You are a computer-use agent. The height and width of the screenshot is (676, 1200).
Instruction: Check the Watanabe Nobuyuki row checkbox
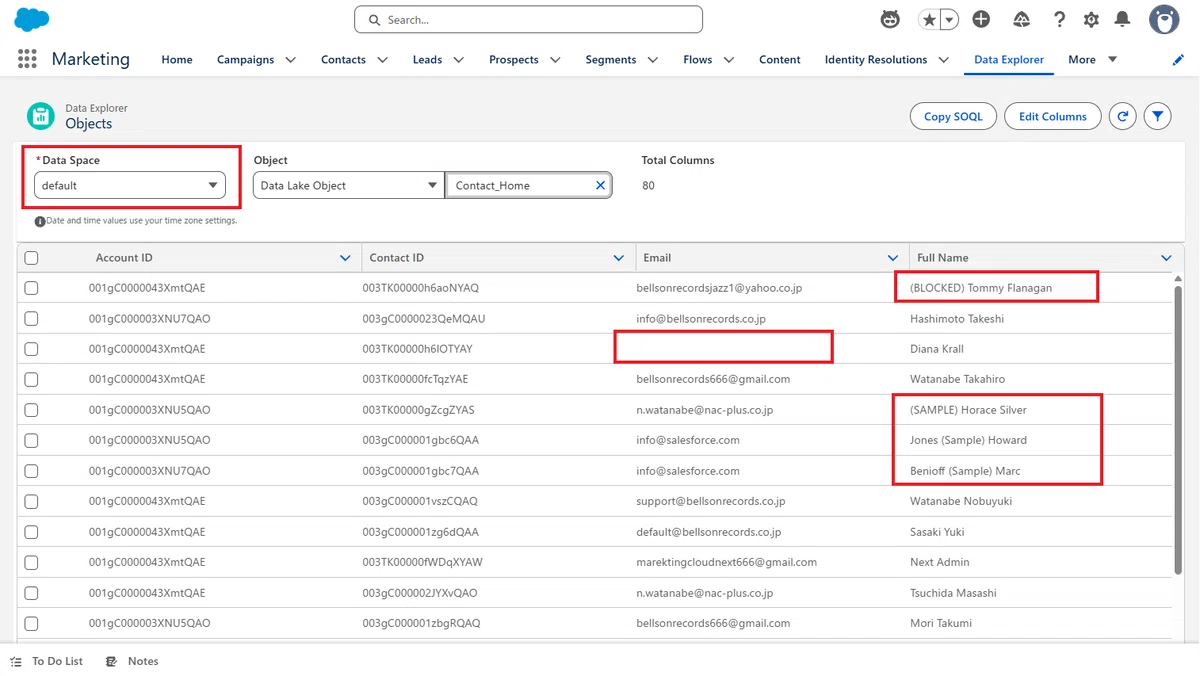pos(31,501)
